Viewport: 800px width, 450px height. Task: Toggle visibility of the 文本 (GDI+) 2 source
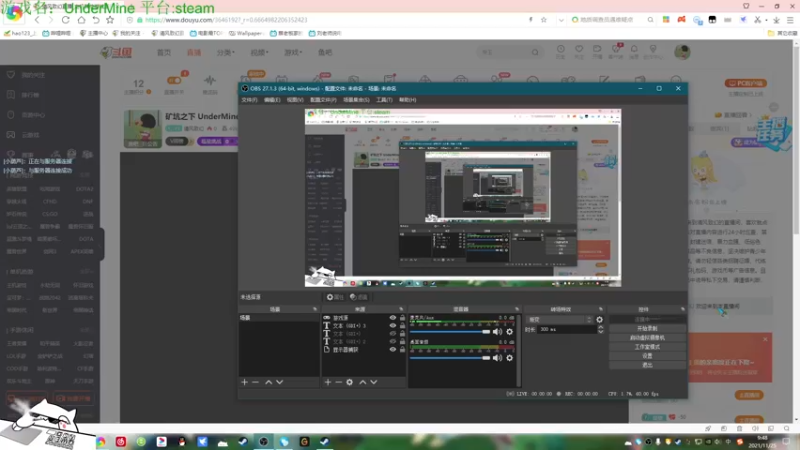pyautogui.click(x=393, y=341)
